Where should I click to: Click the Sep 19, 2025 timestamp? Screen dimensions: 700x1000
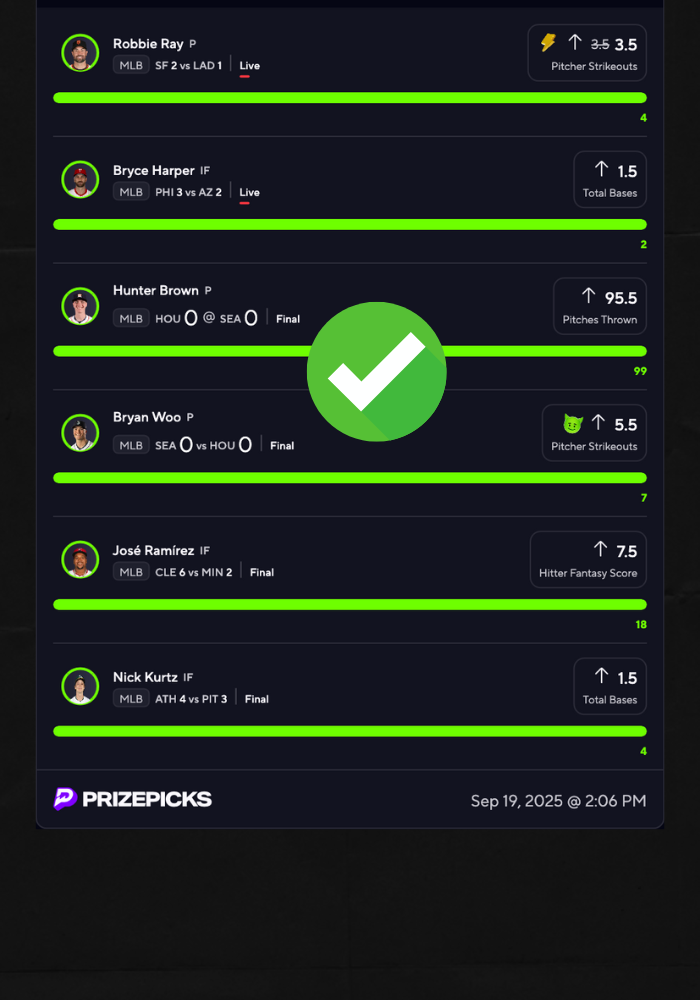558,801
